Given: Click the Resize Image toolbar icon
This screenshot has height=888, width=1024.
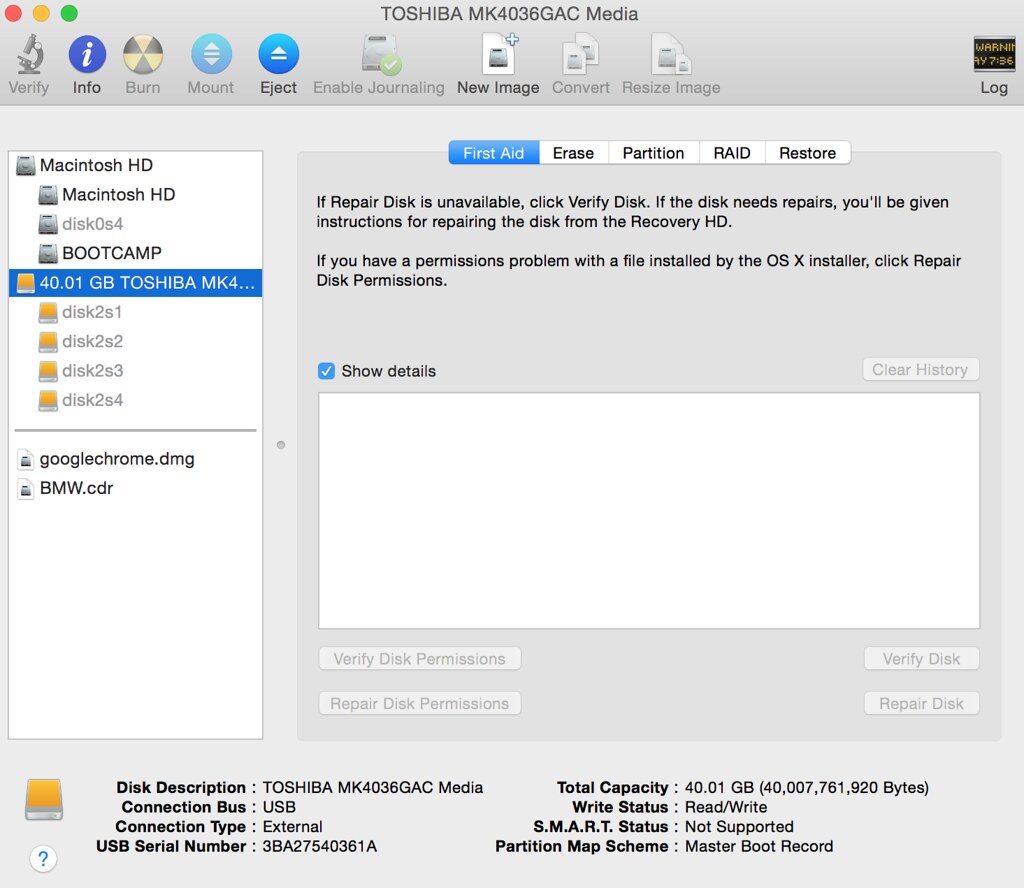Looking at the screenshot, I should tap(671, 55).
